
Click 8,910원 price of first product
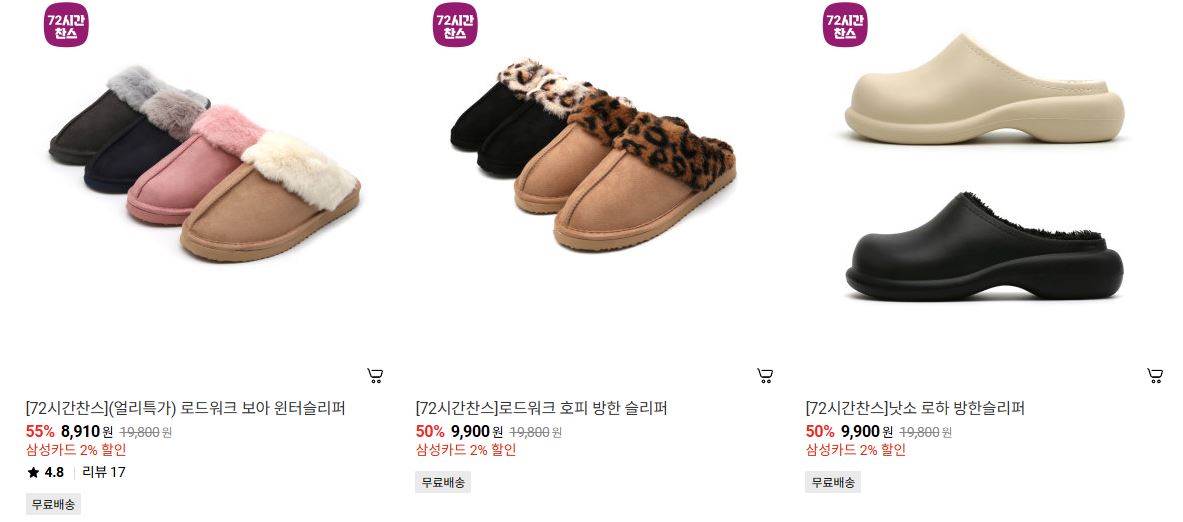click(x=87, y=432)
